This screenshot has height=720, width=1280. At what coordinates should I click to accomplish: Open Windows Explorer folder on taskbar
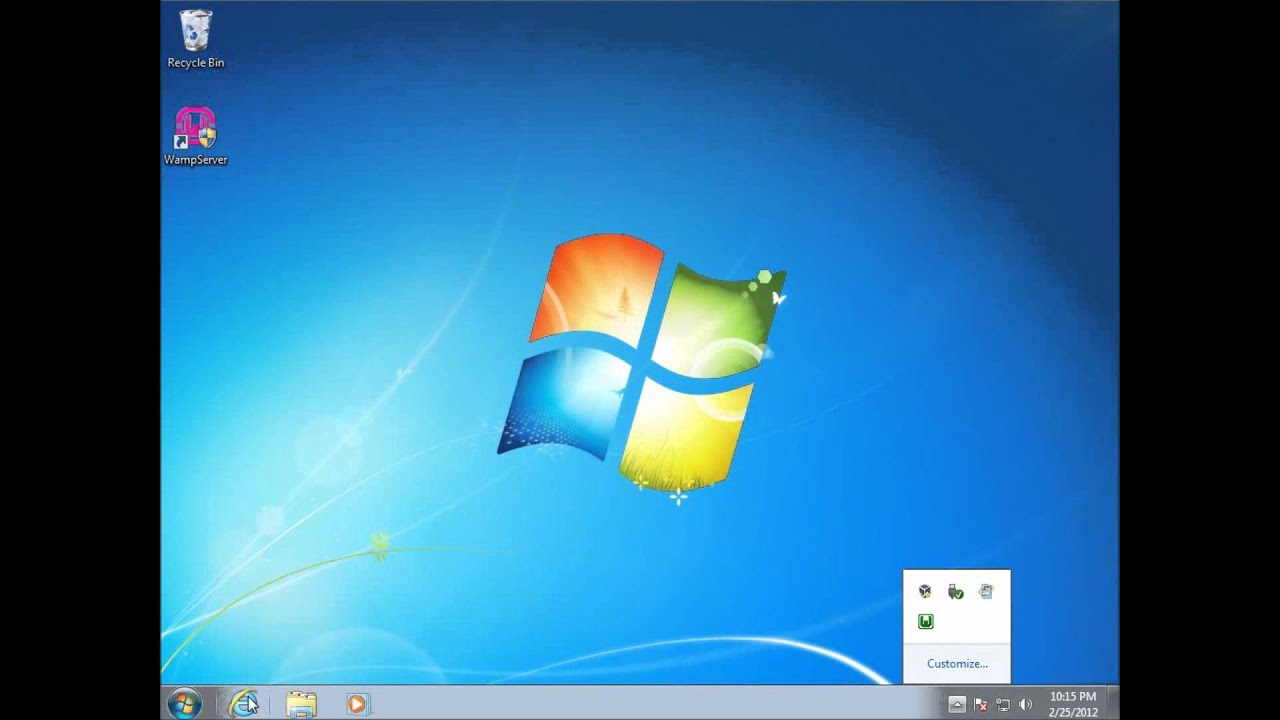pos(301,704)
